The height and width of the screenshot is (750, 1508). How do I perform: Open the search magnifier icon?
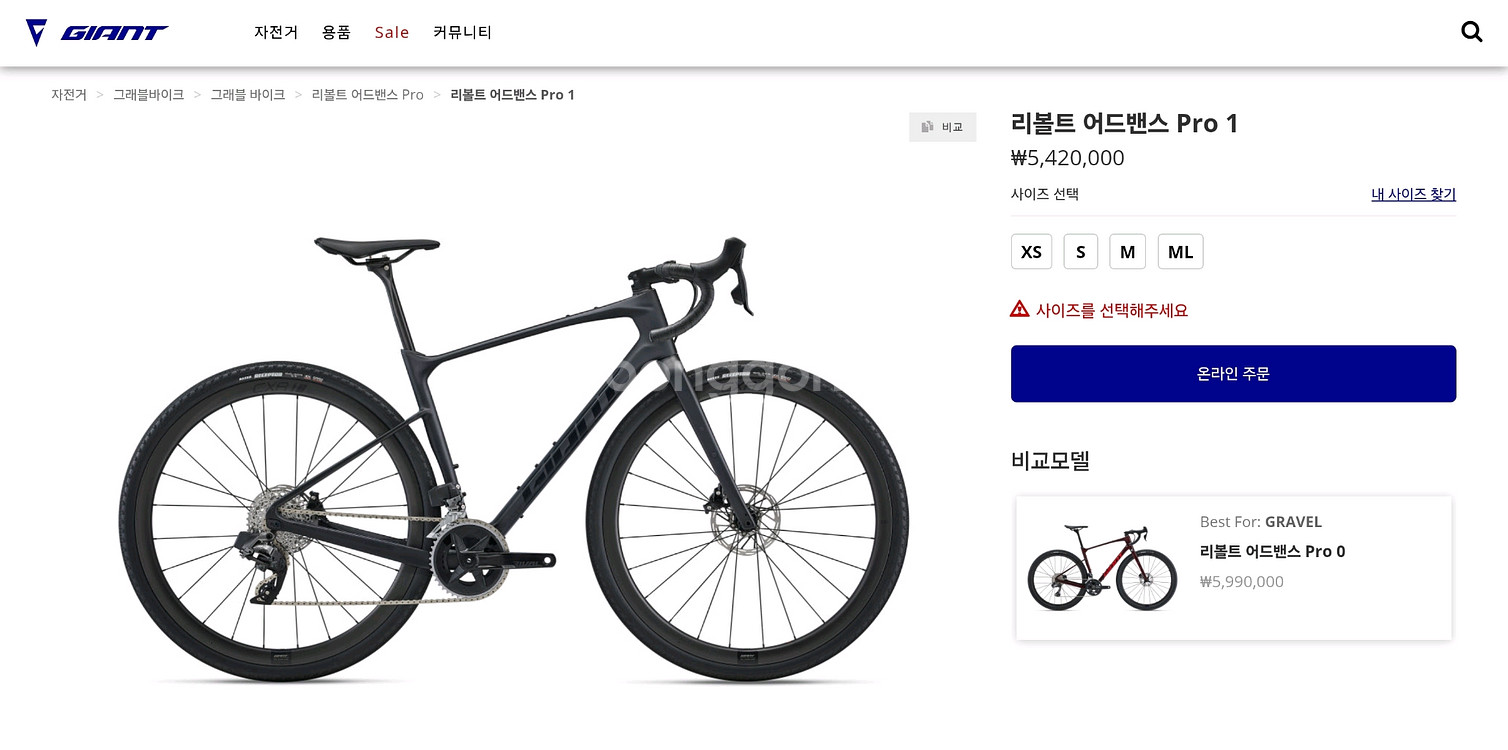coord(1471,32)
